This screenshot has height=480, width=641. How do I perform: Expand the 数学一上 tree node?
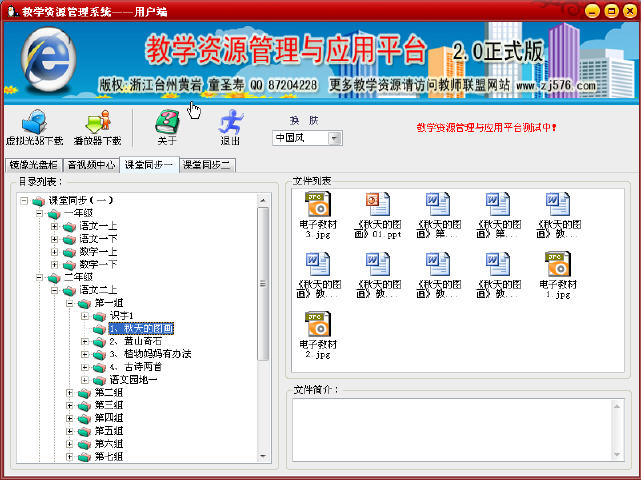click(54, 252)
